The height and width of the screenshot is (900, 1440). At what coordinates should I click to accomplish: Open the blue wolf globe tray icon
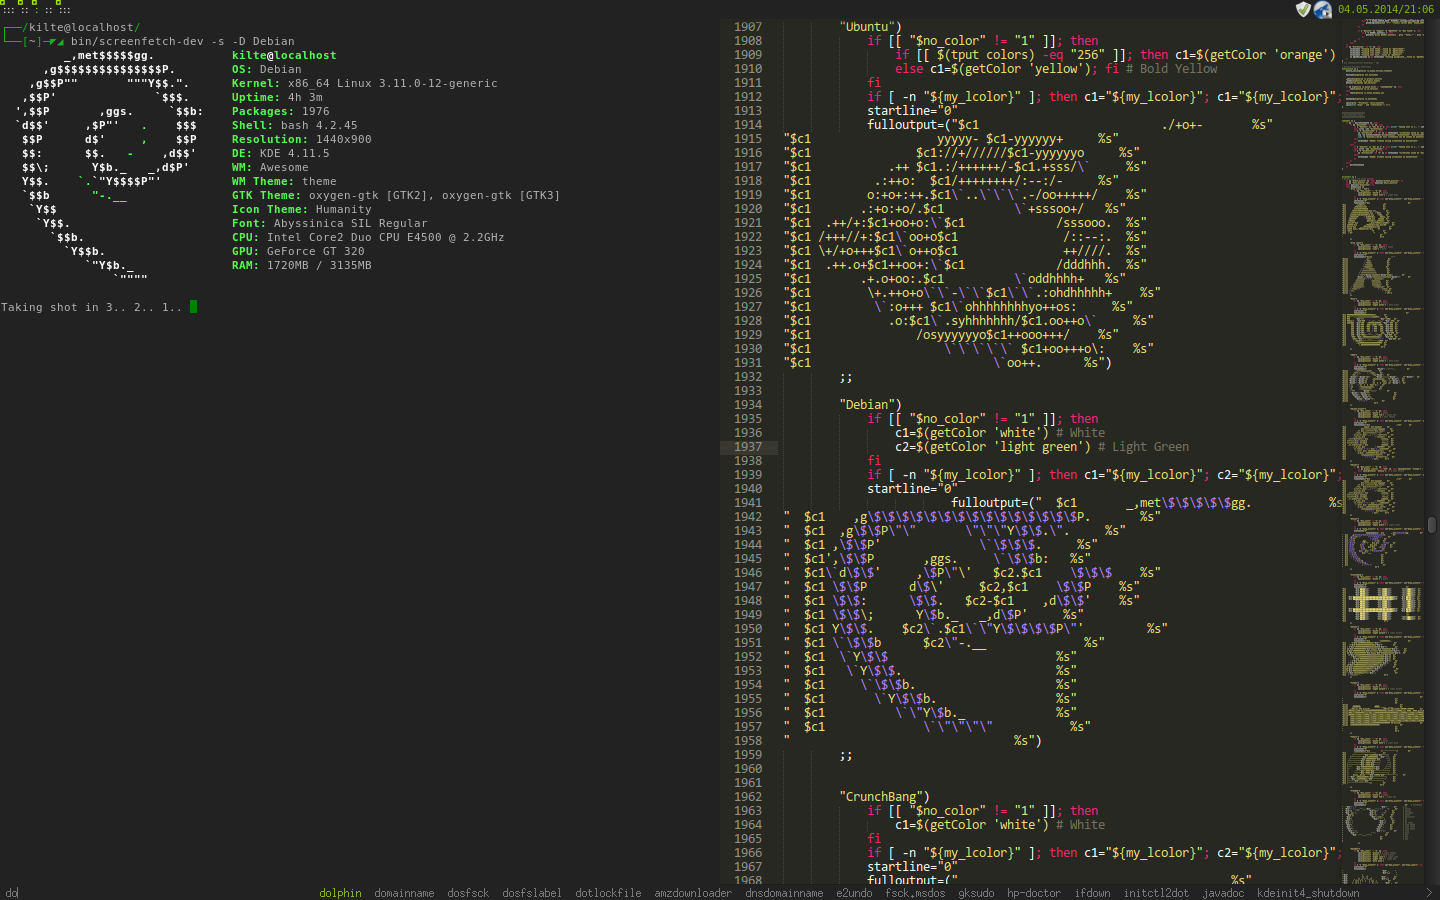[1322, 9]
